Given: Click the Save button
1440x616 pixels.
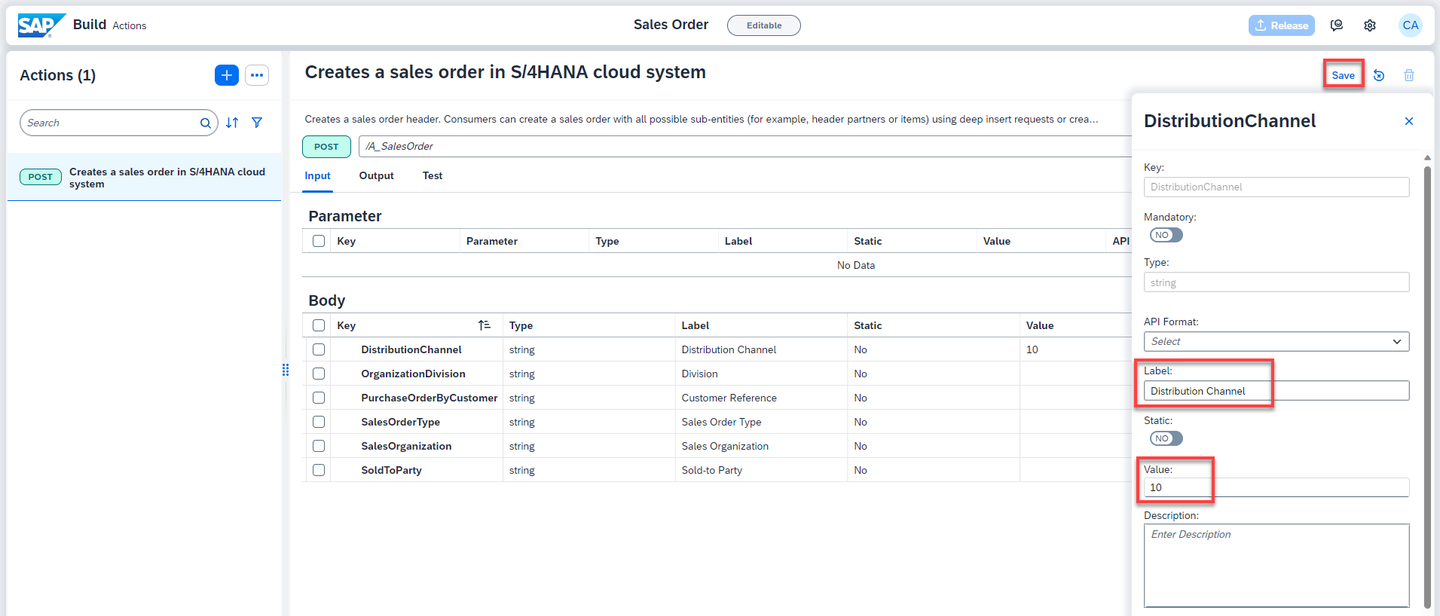Looking at the screenshot, I should tap(1343, 75).
